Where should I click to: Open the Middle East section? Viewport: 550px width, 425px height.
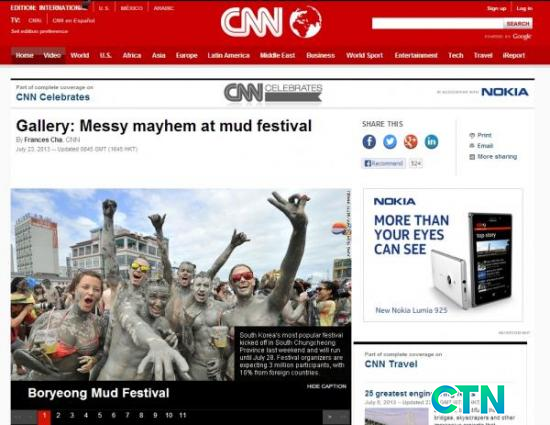(x=277, y=55)
